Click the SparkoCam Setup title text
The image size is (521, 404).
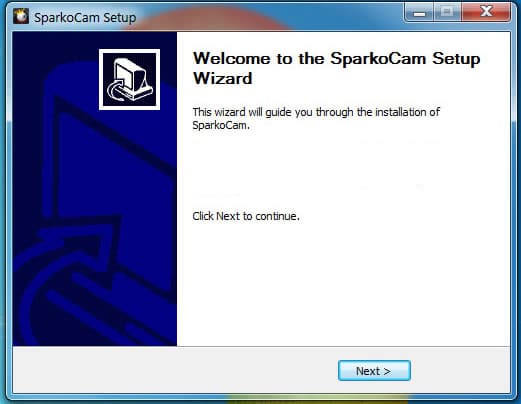(x=85, y=18)
